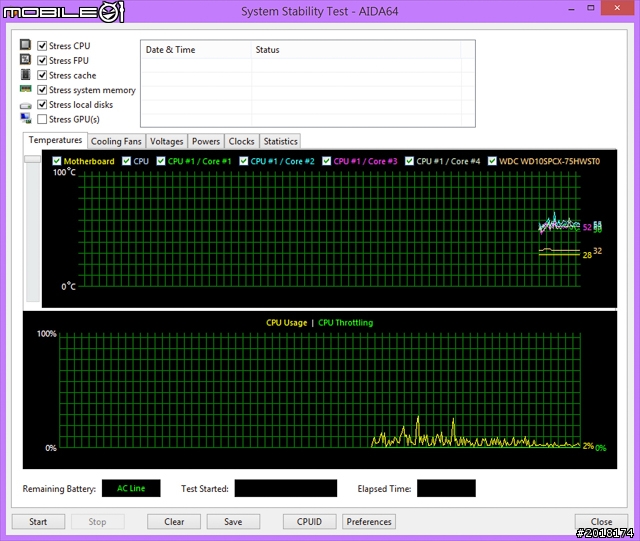Click the monitor icon beside Stress GPU(s)
This screenshot has width=640, height=541.
25,119
